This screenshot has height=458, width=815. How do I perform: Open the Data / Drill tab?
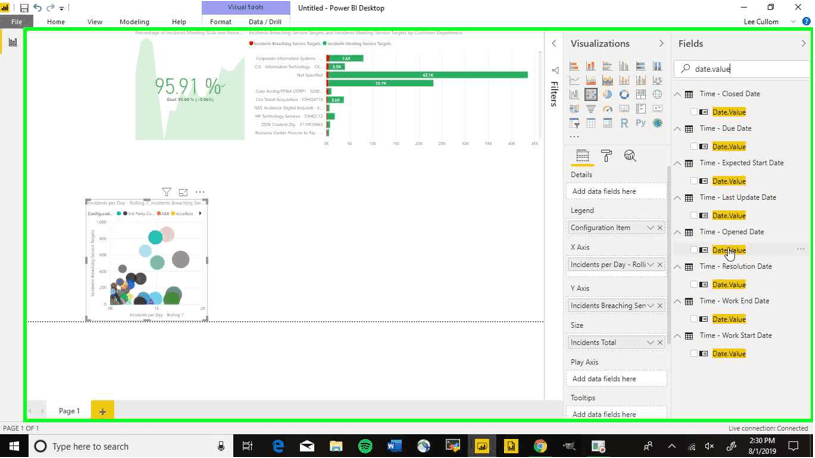pos(265,22)
